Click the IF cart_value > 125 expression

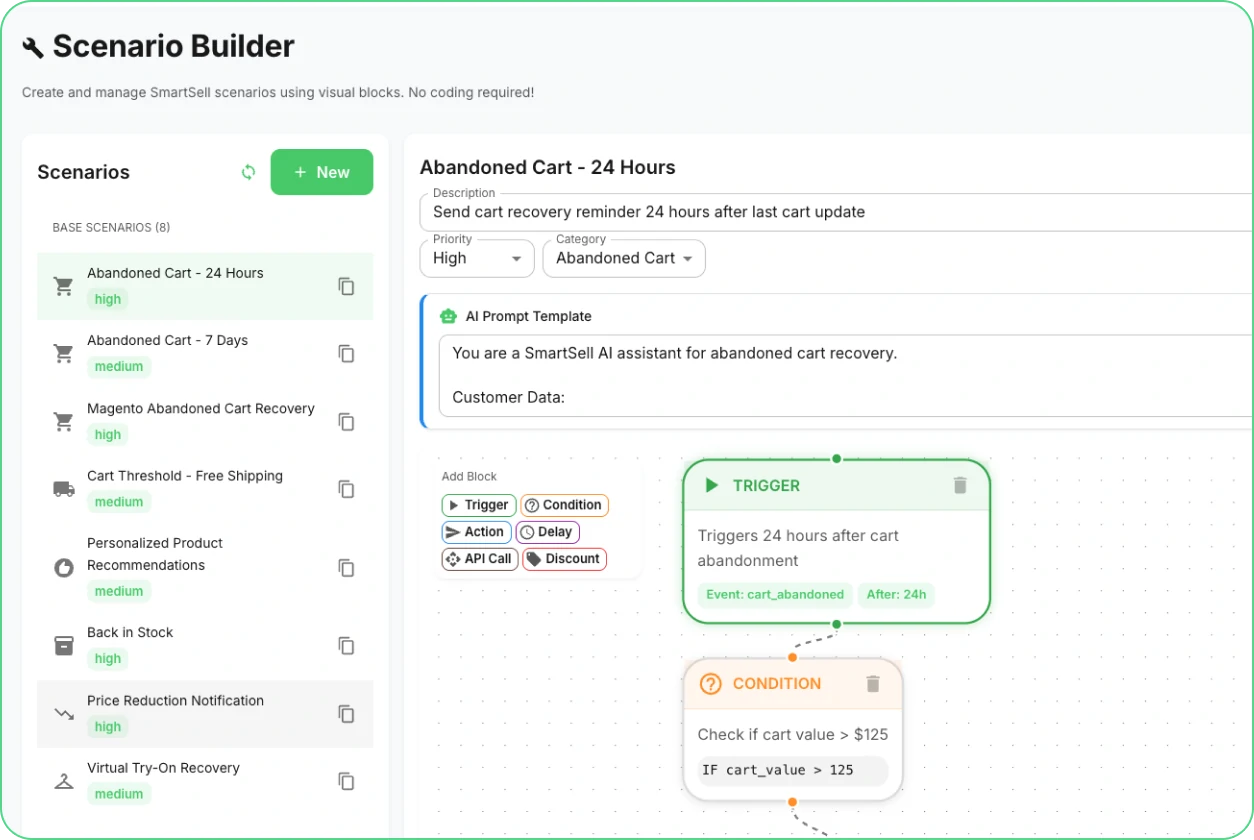pyautogui.click(x=792, y=770)
